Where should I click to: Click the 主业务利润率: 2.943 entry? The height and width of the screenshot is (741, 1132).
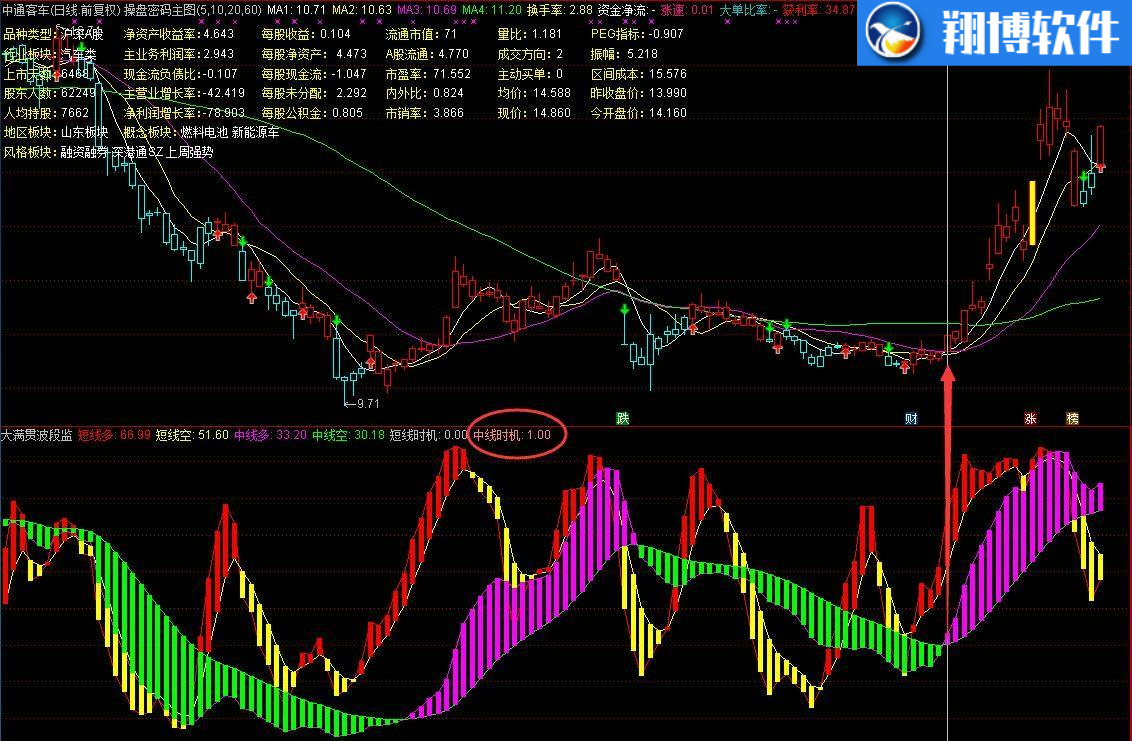179,53
